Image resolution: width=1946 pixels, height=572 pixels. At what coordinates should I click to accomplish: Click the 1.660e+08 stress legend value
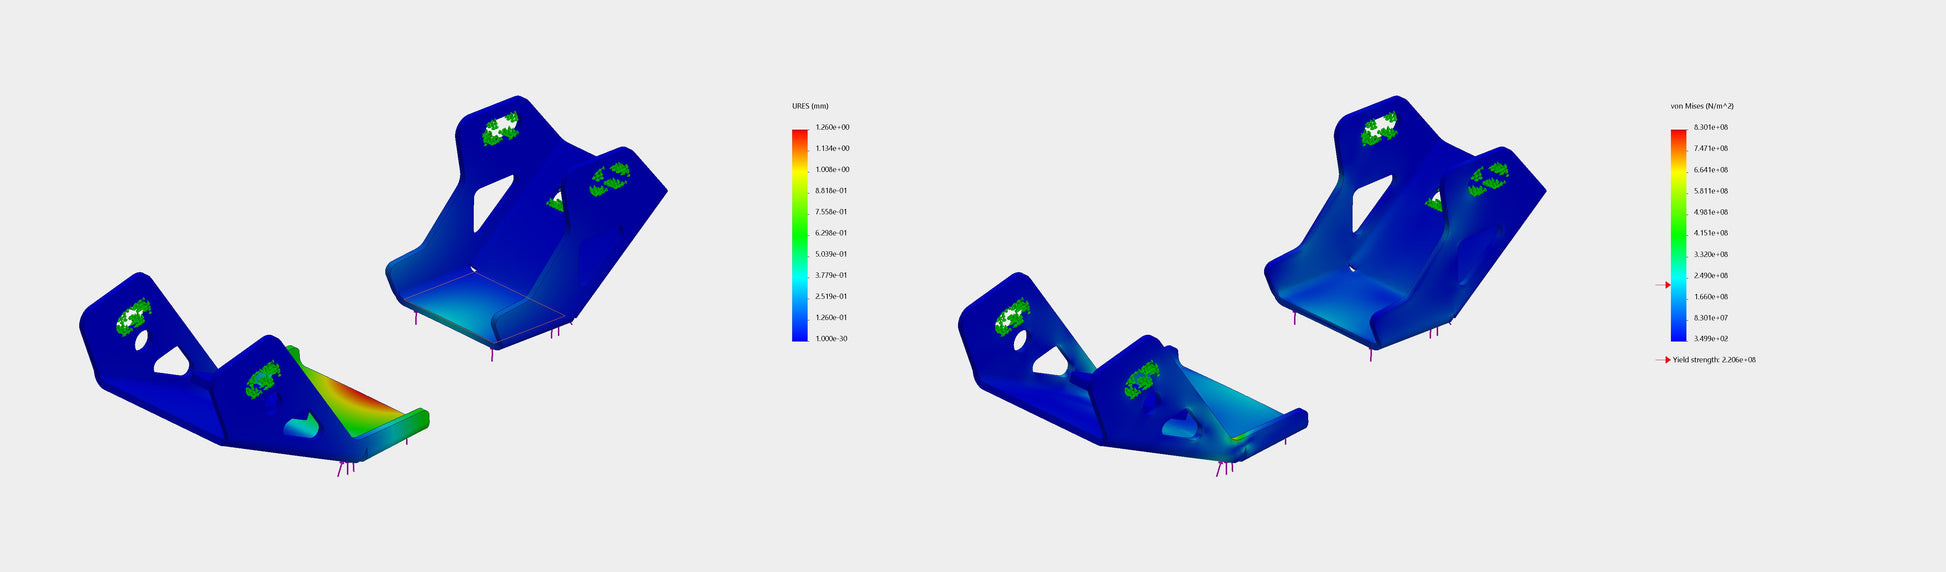pyautogui.click(x=1711, y=297)
